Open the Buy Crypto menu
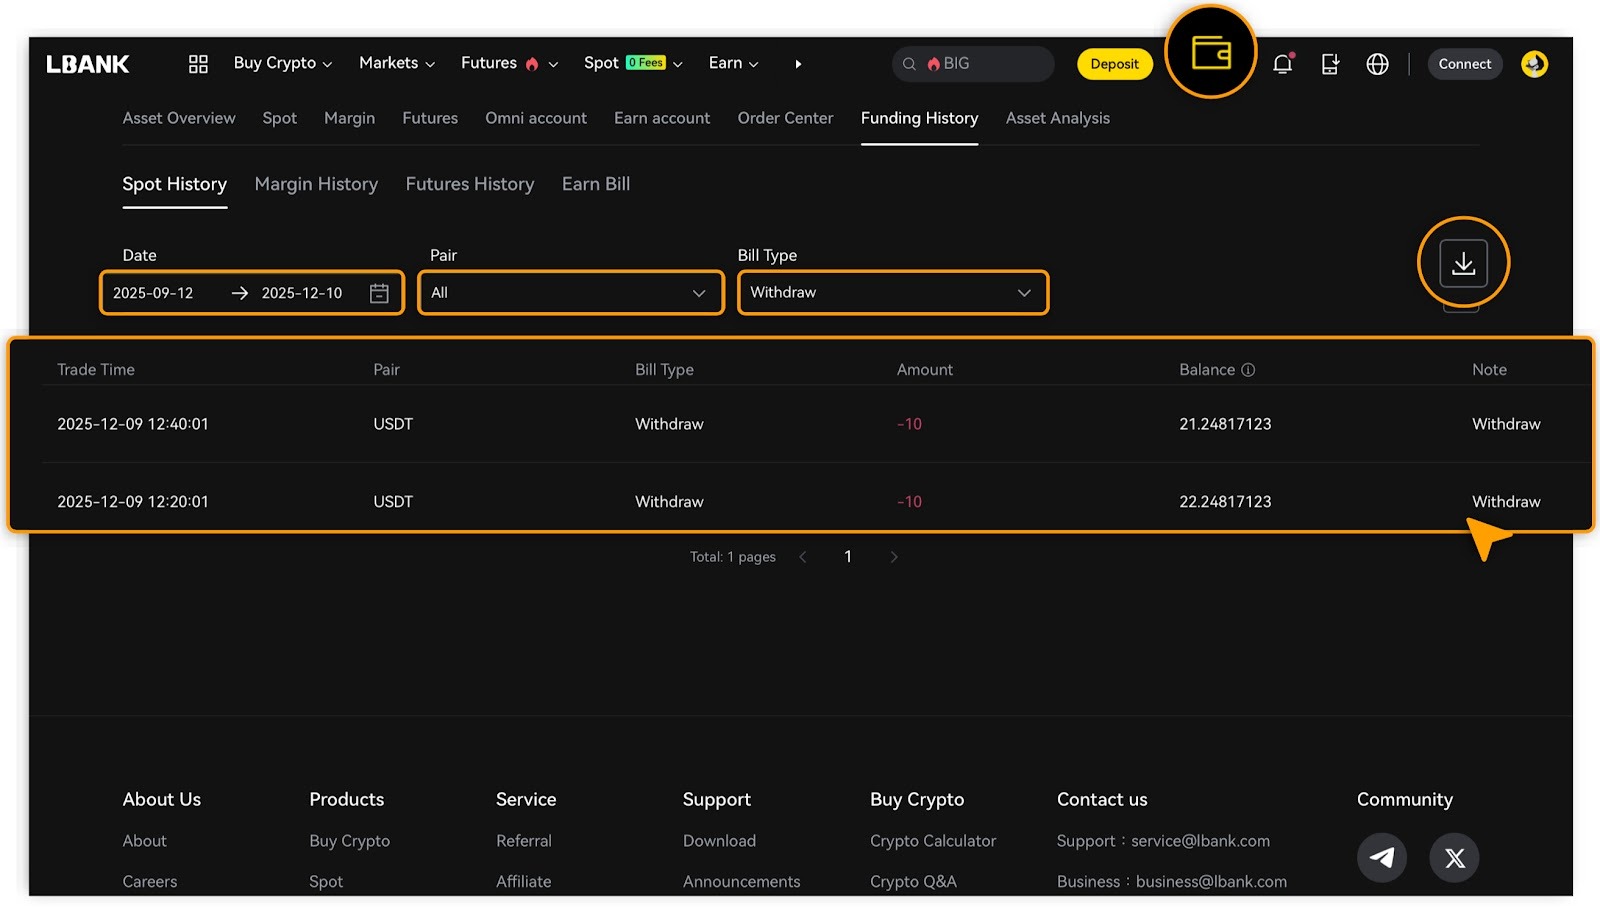1600x908 pixels. (282, 63)
